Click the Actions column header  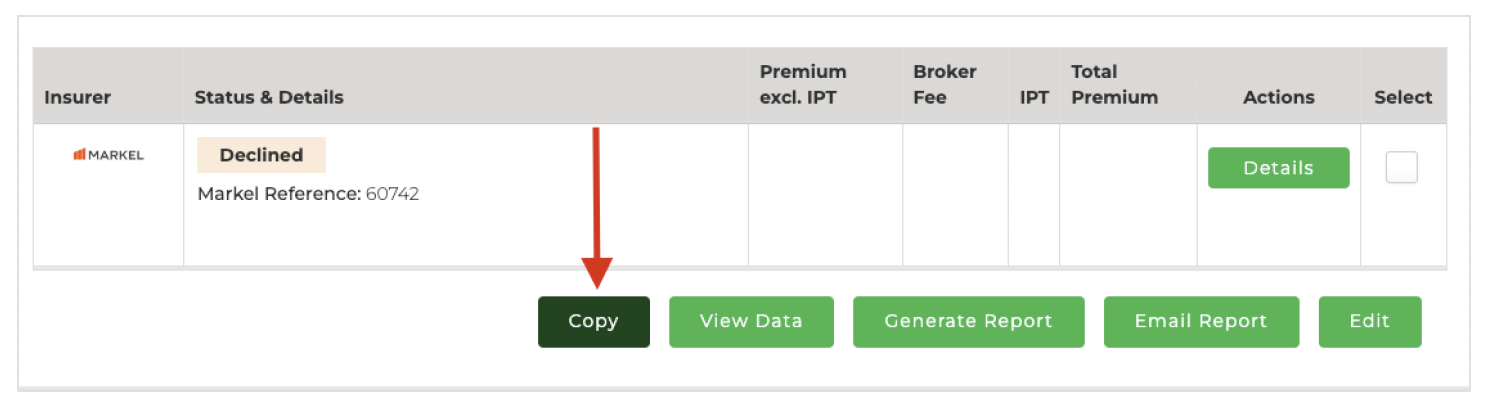point(1278,97)
